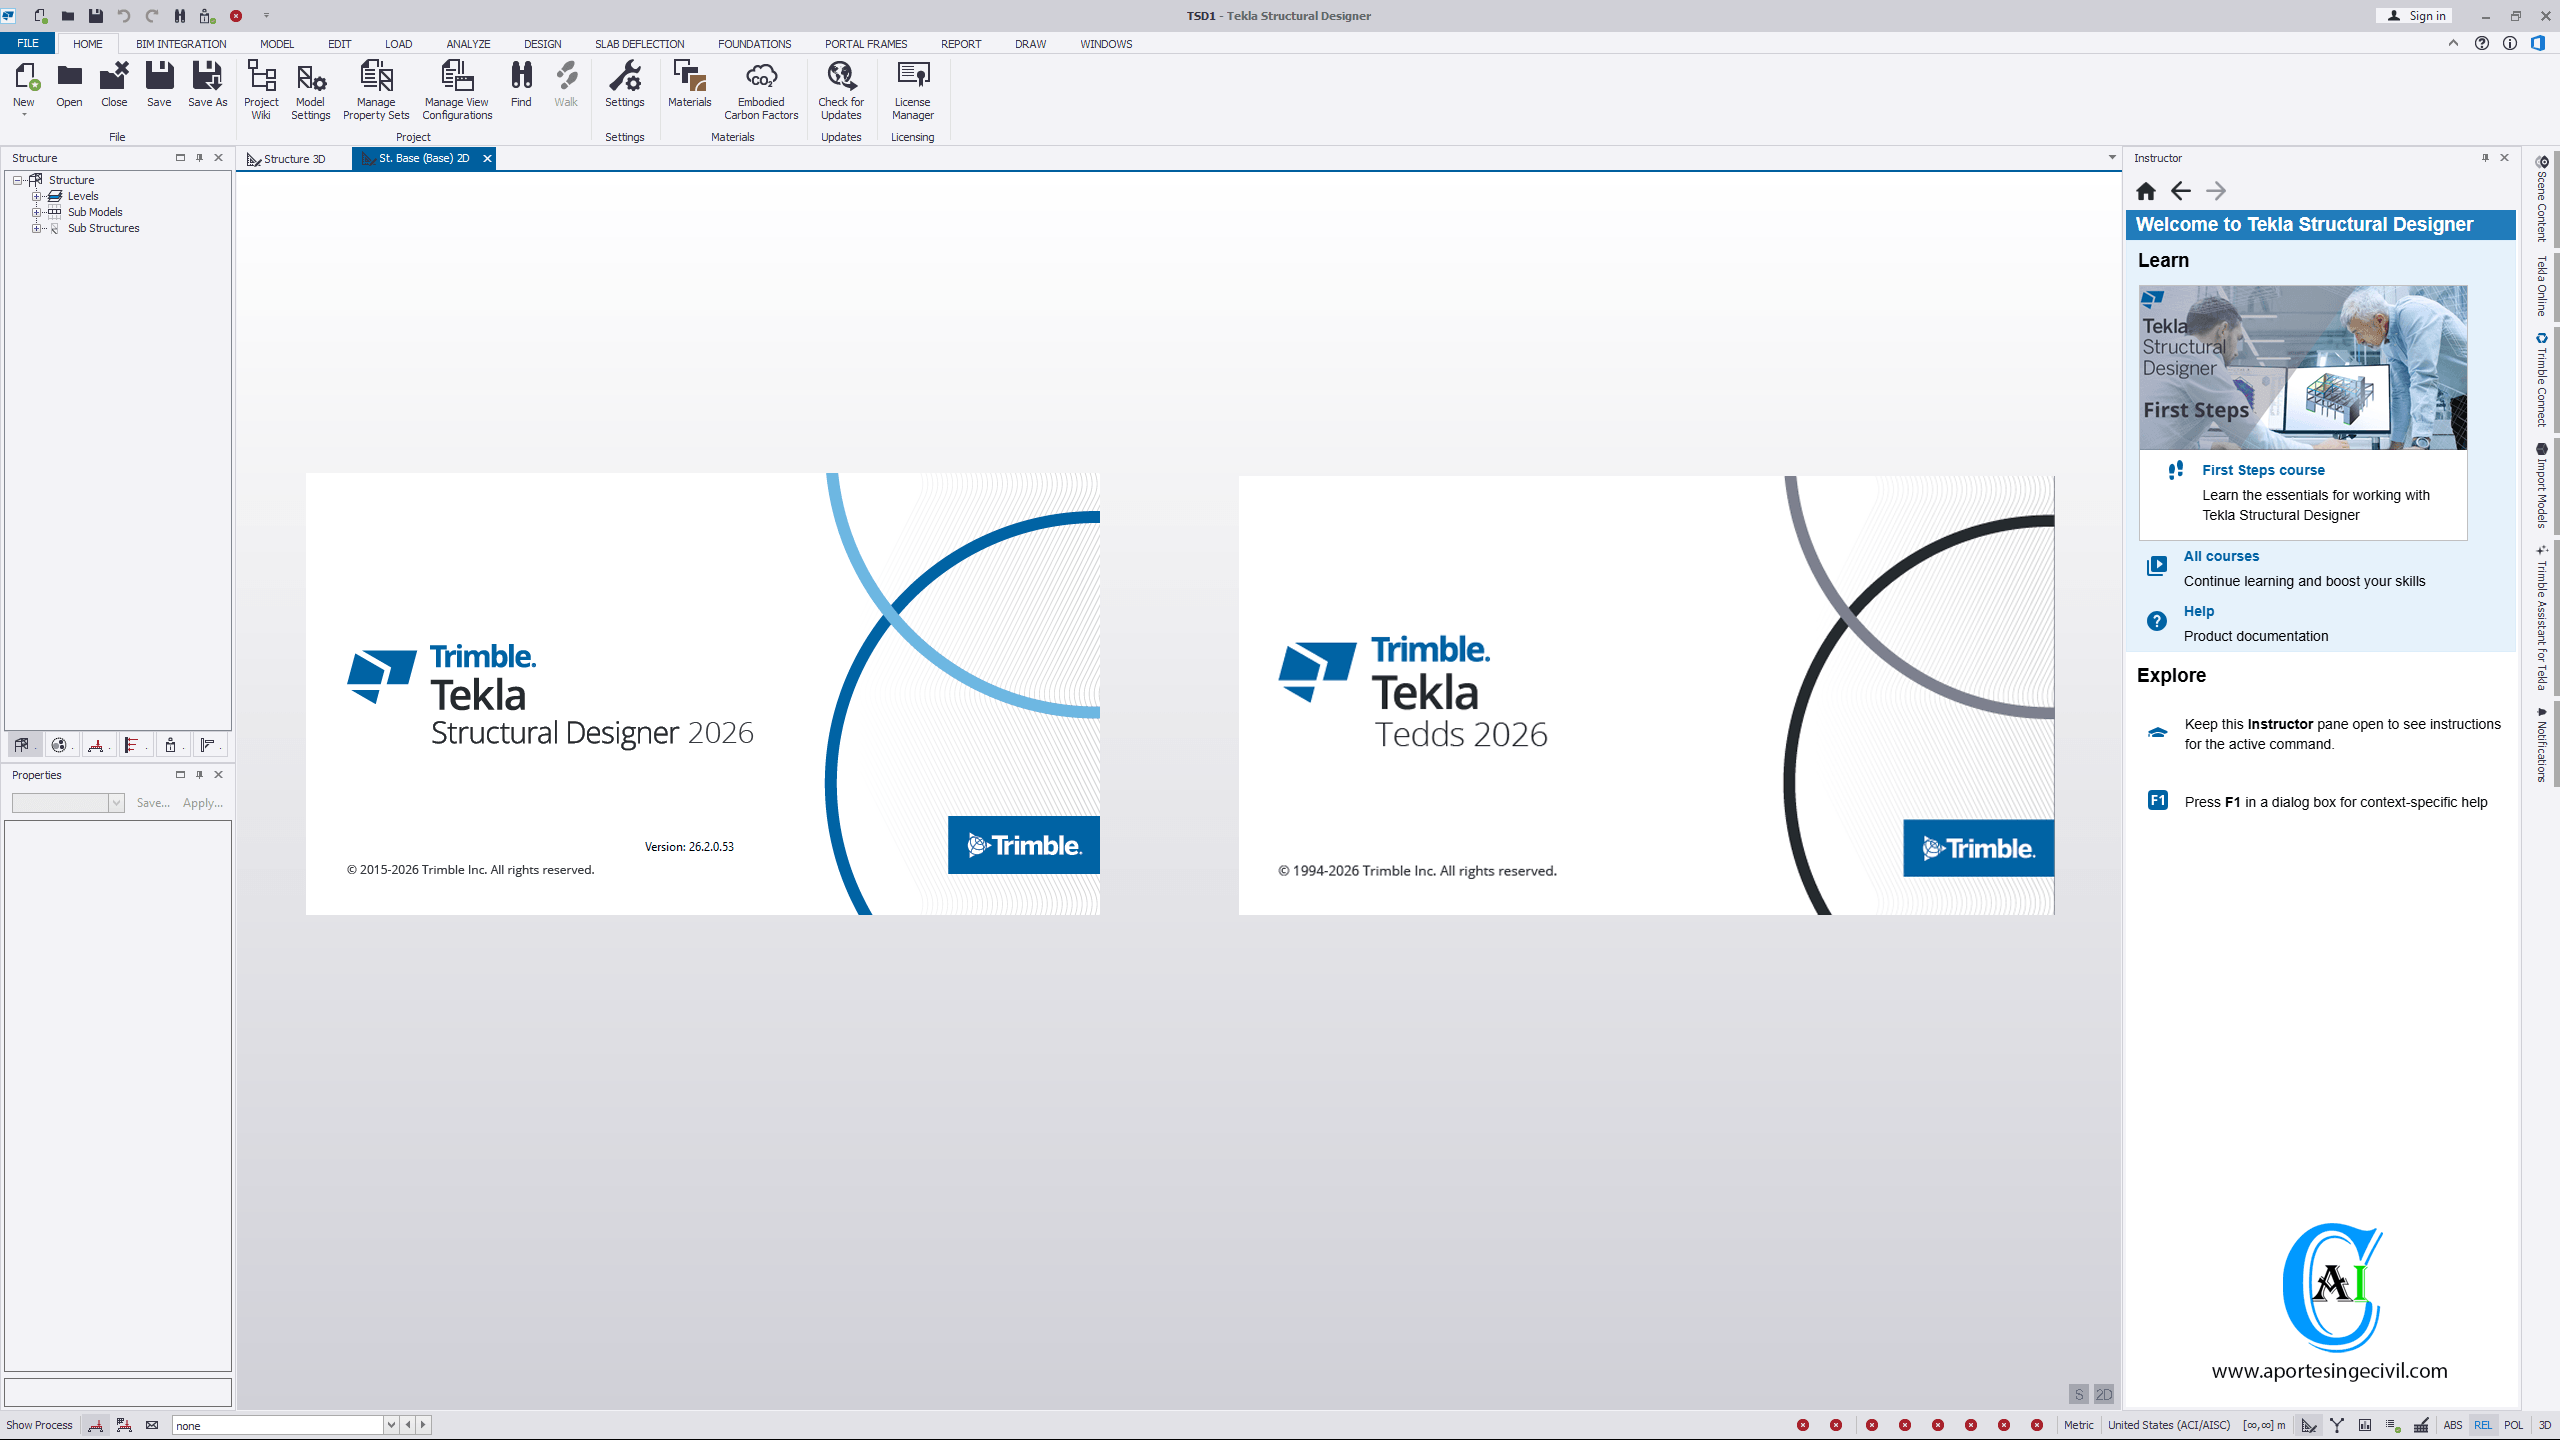The height and width of the screenshot is (1440, 2560).
Task: Switch to the ANALYZE ribbon tab
Action: pos(468,44)
